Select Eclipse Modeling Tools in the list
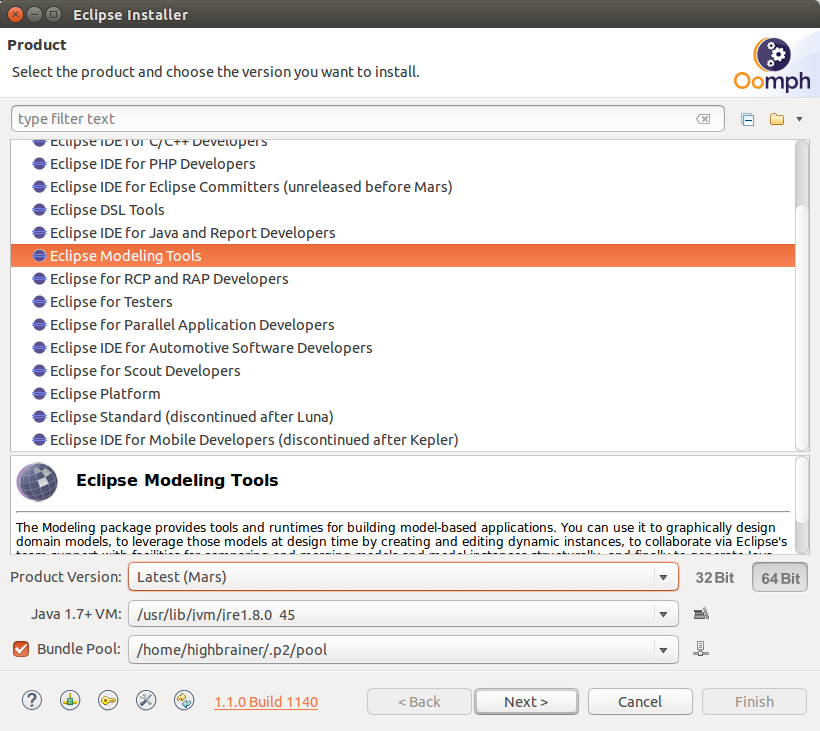820x731 pixels. coord(403,256)
